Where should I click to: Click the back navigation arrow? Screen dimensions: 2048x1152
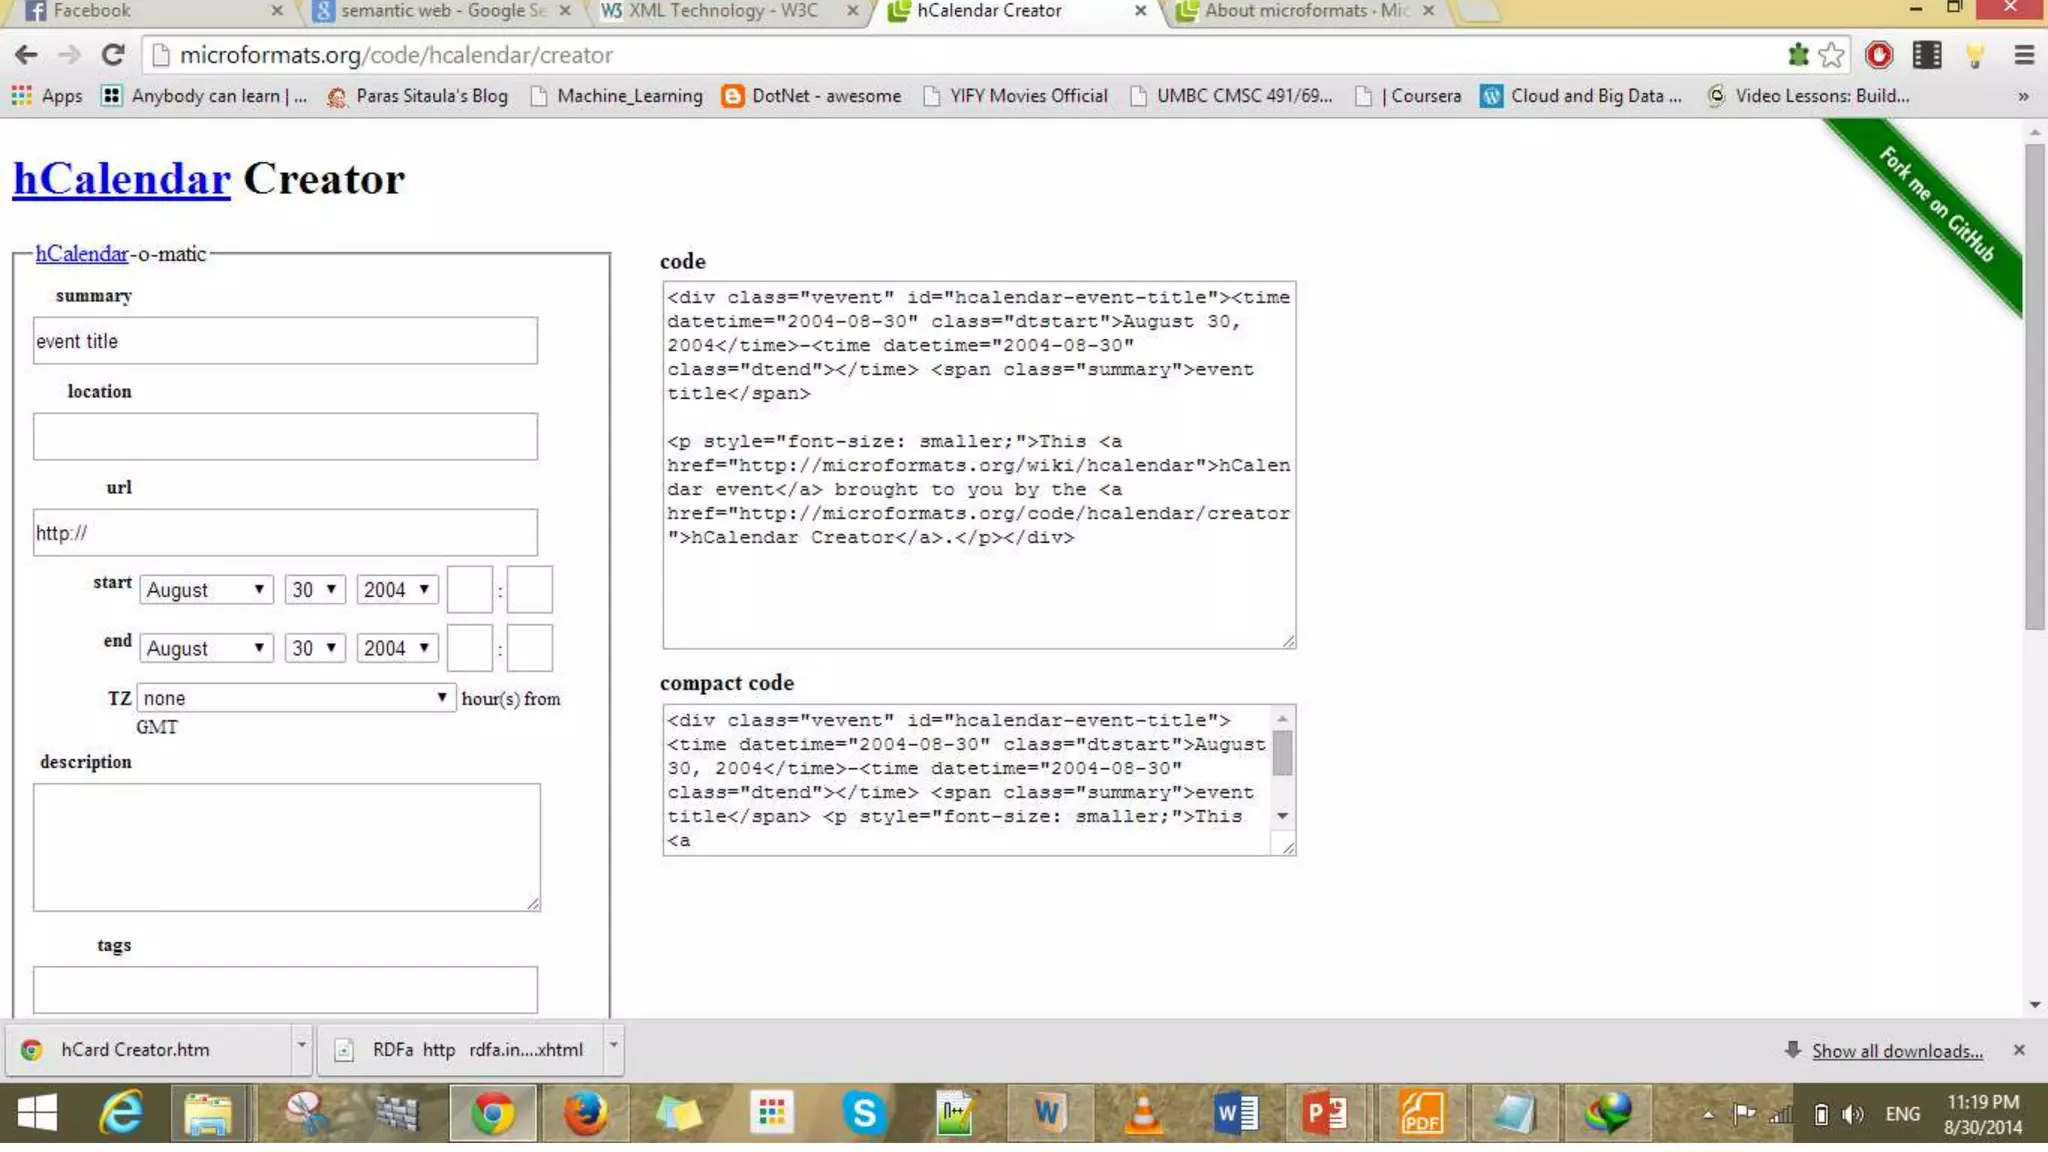coord(27,55)
